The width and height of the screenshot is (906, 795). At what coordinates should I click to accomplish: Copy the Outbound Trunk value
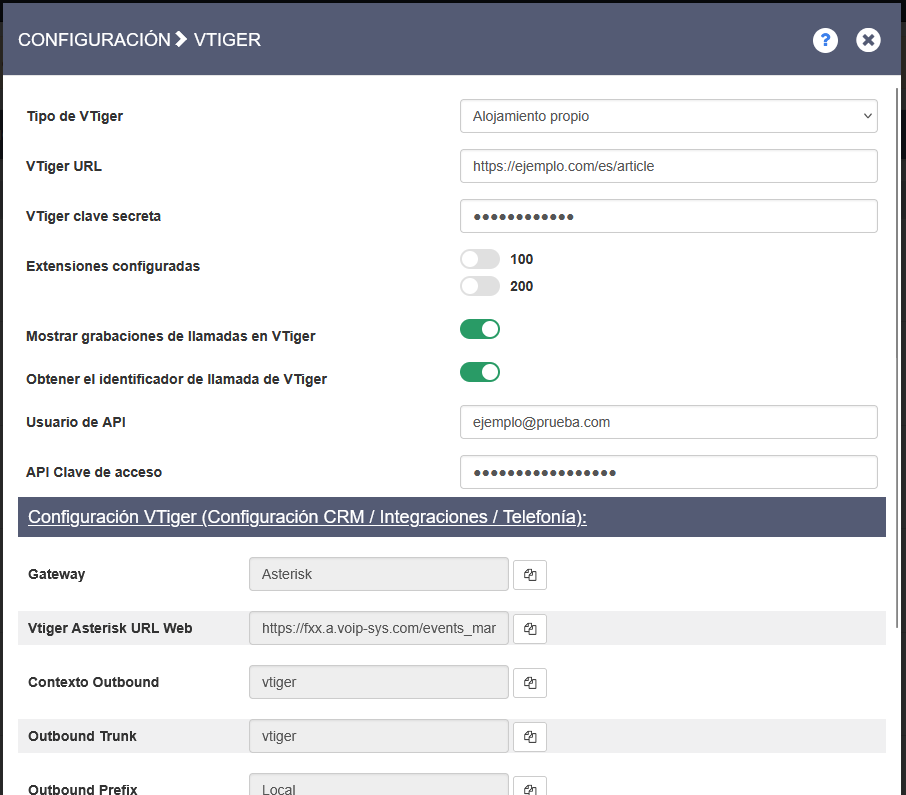pyautogui.click(x=530, y=737)
